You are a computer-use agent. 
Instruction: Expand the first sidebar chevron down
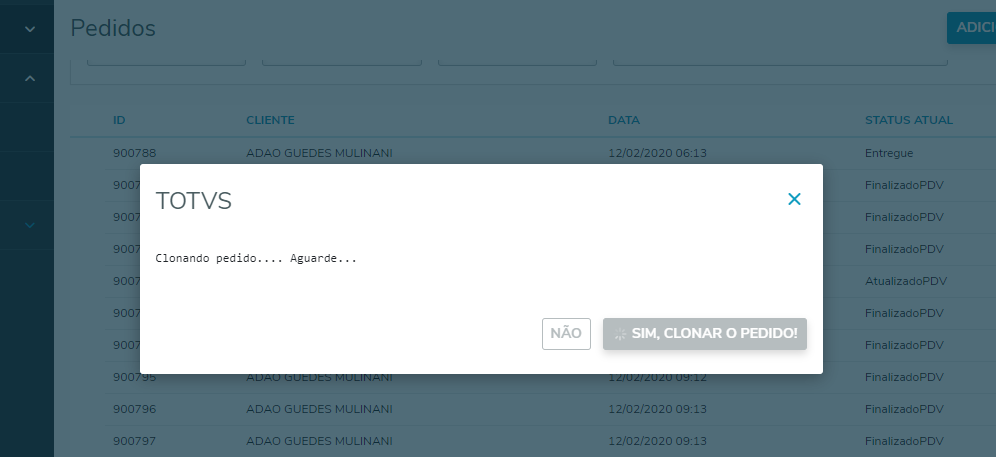point(30,29)
